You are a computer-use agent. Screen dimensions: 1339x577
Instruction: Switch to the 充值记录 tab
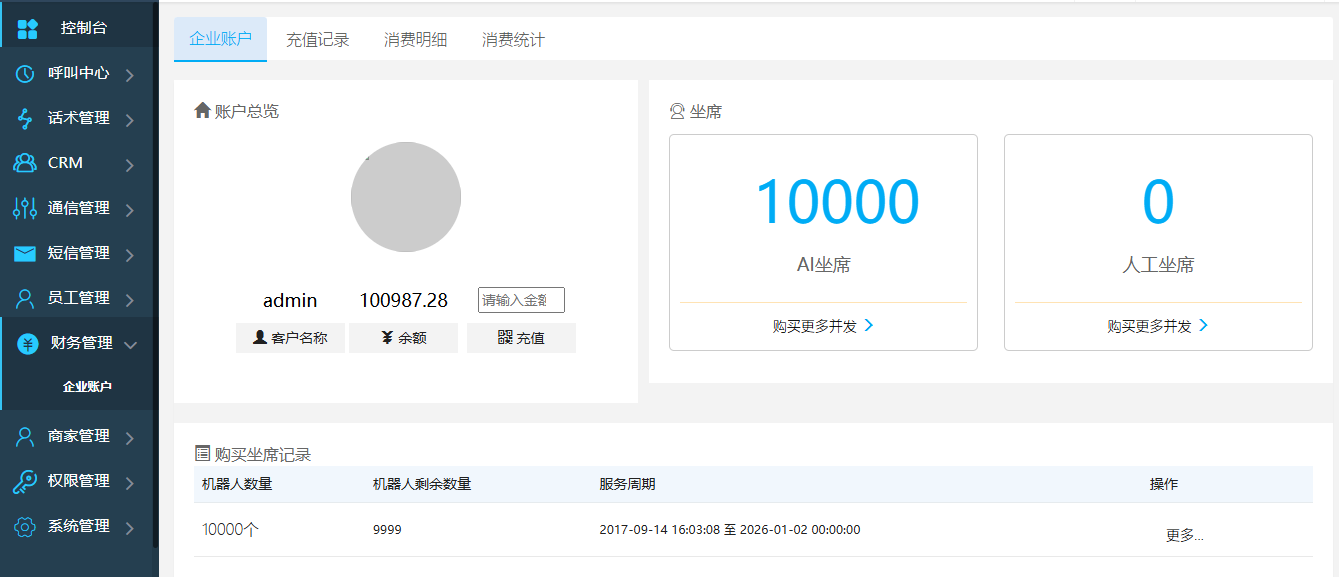point(317,38)
